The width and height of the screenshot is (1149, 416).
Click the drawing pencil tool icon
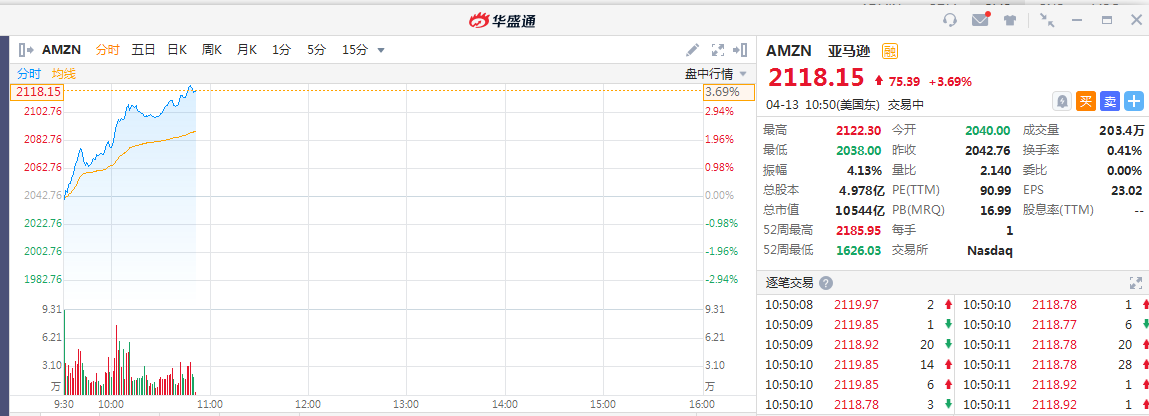693,49
